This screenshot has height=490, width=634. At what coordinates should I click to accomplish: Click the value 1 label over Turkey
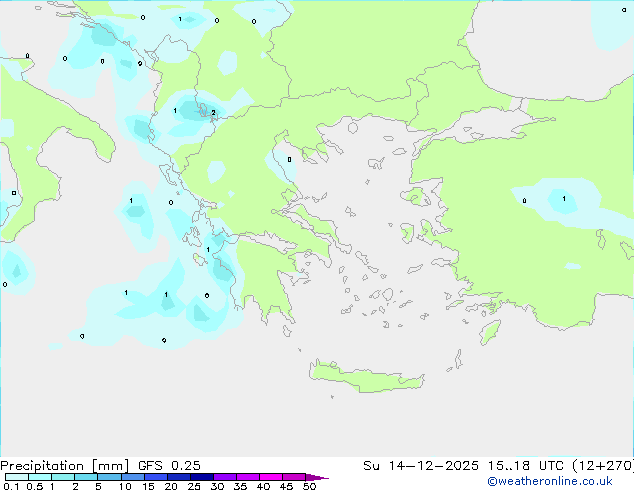(564, 199)
